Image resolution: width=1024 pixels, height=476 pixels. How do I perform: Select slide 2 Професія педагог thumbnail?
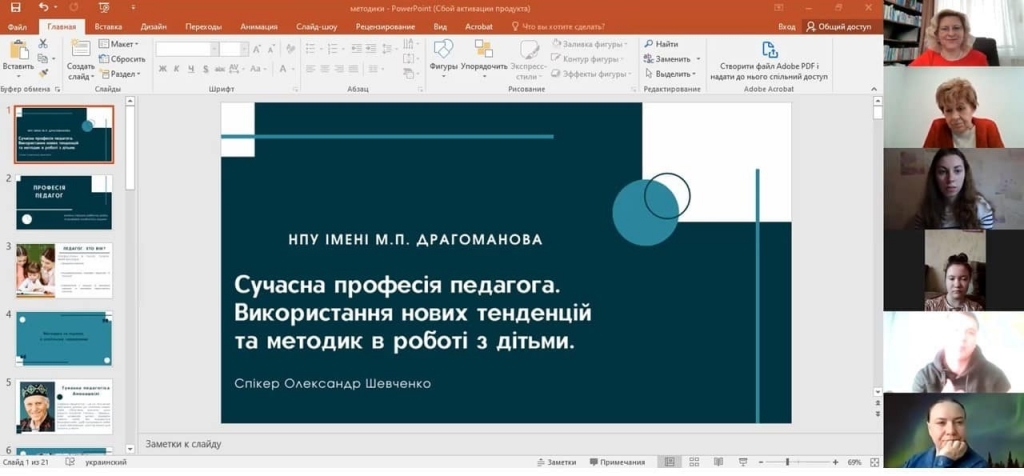(x=64, y=202)
